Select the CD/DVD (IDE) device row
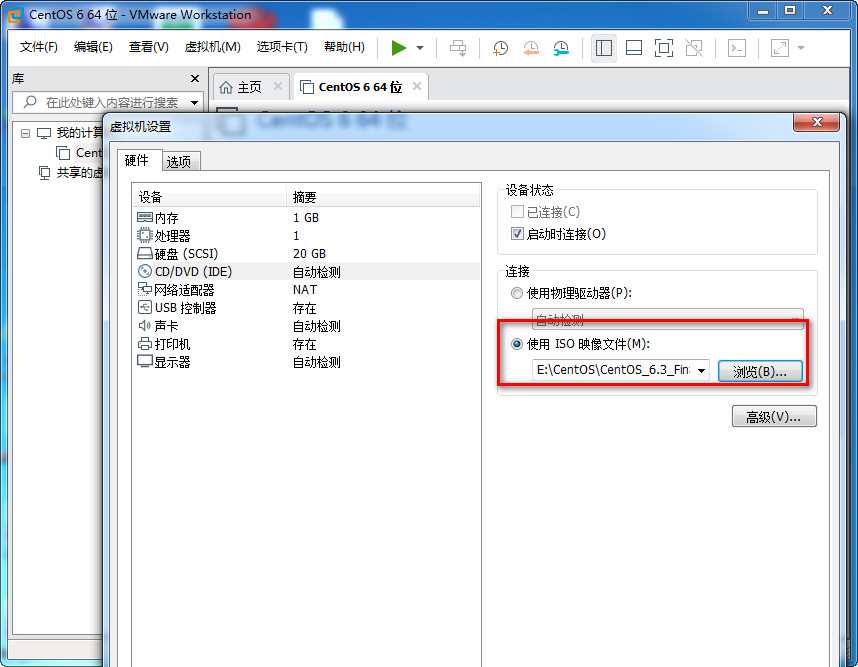Screen dimensions: 858x667 coord(306,272)
